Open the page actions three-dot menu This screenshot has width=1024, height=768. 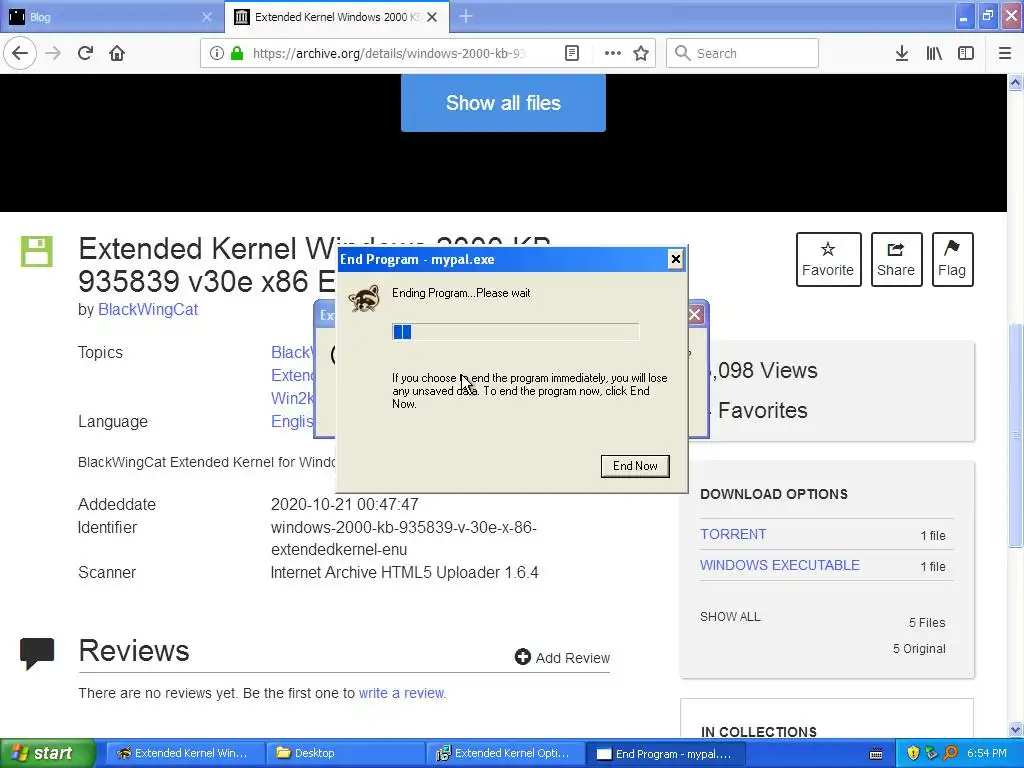click(613, 53)
